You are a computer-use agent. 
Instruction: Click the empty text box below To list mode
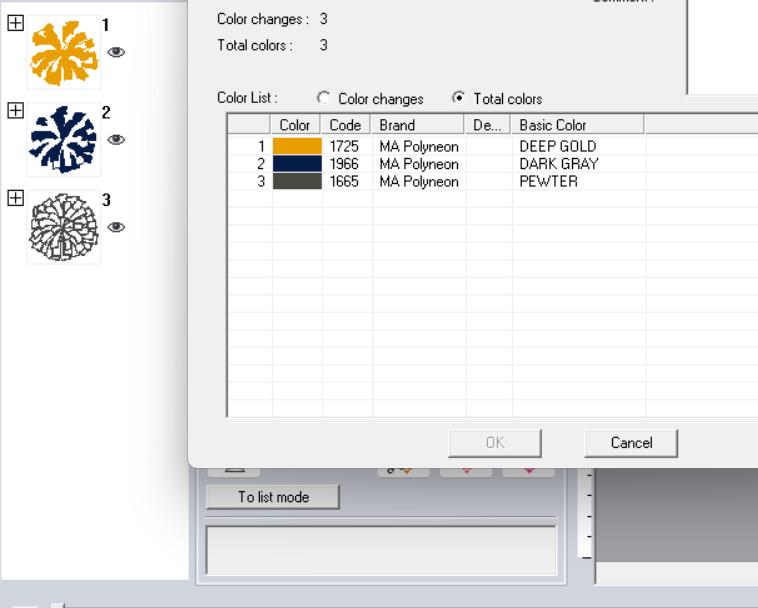pos(381,550)
